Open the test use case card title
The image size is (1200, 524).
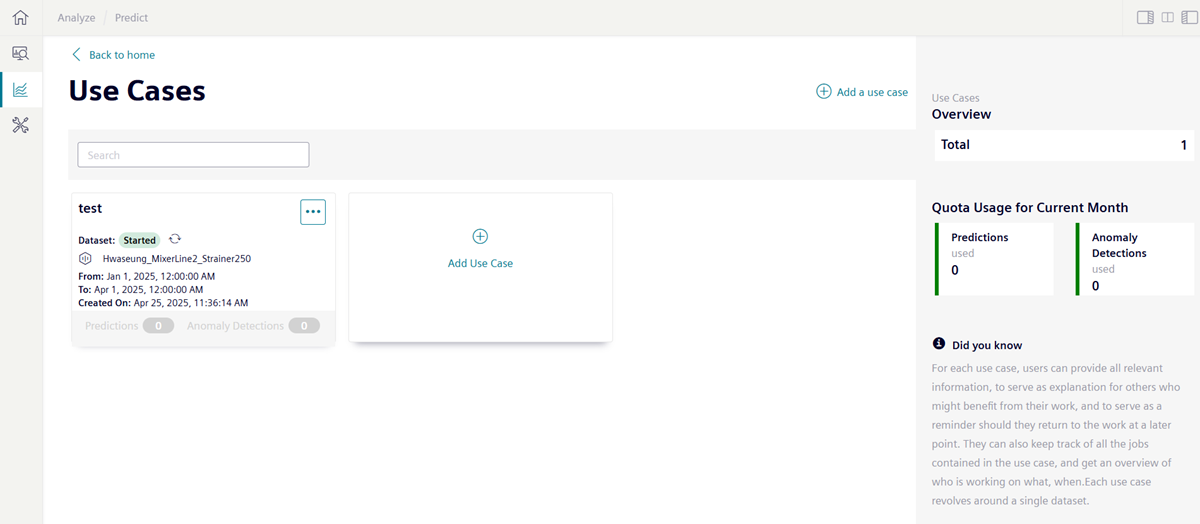click(x=90, y=209)
